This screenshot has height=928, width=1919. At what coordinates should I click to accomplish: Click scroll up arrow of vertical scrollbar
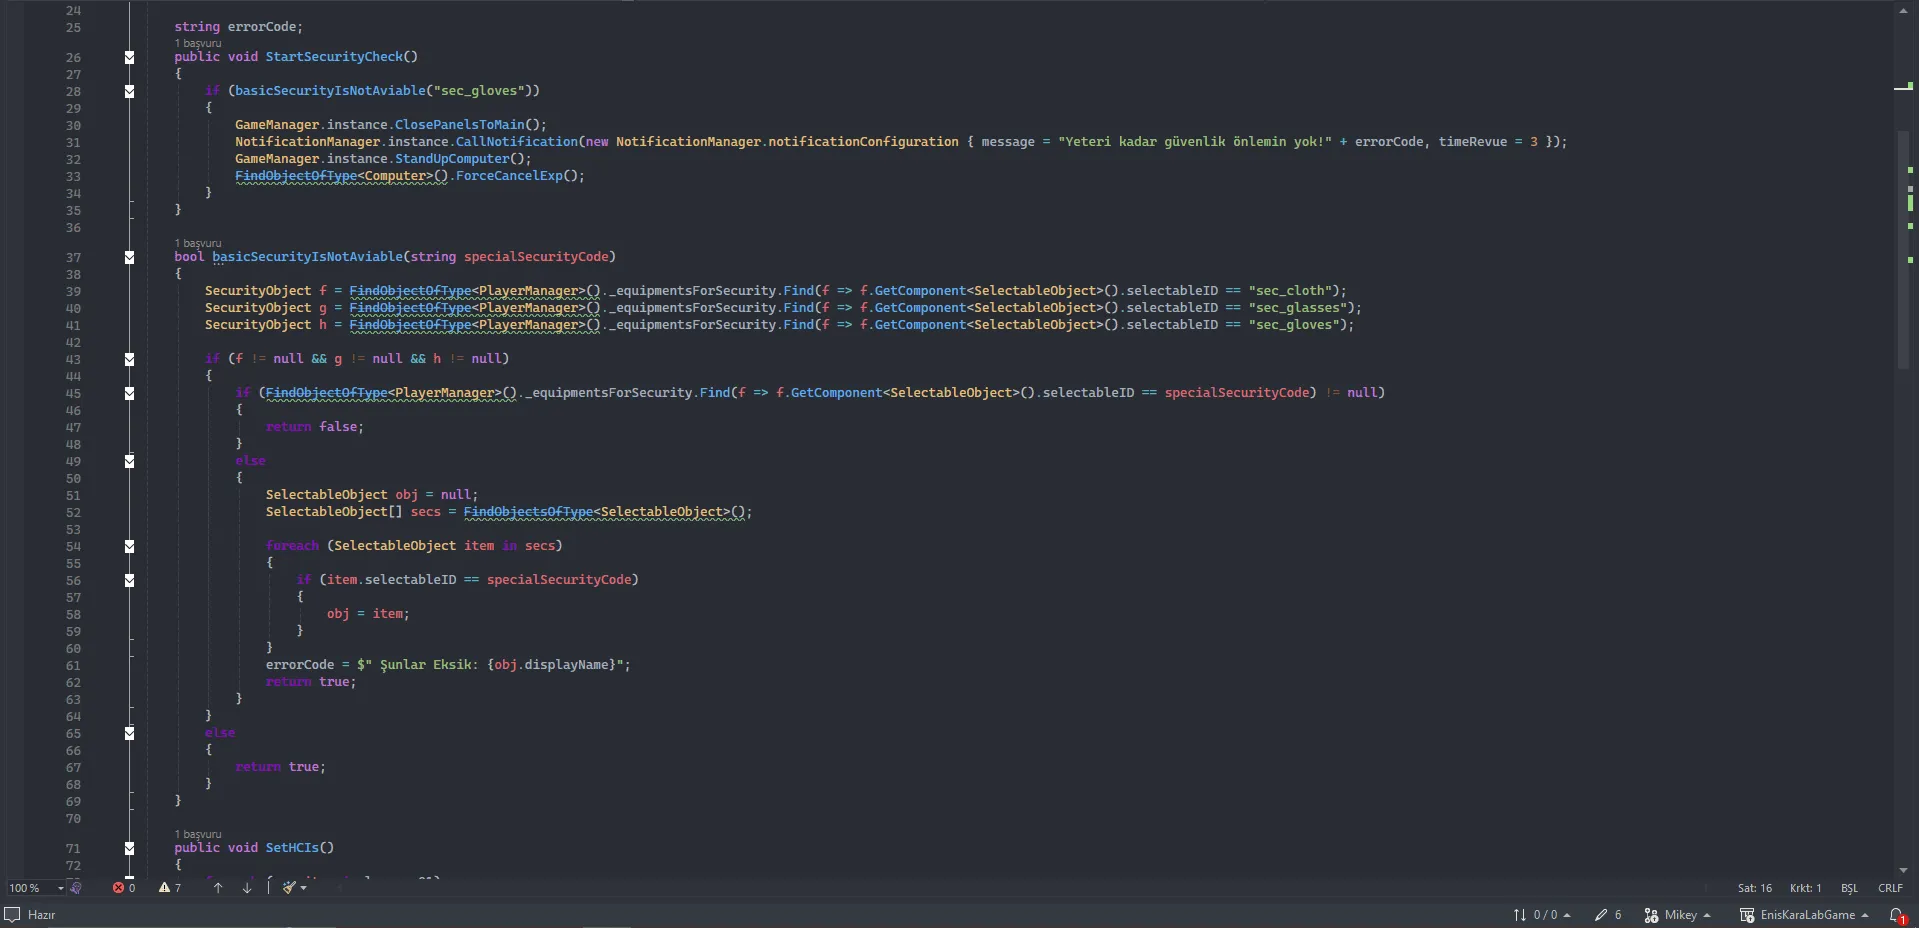tap(1903, 11)
